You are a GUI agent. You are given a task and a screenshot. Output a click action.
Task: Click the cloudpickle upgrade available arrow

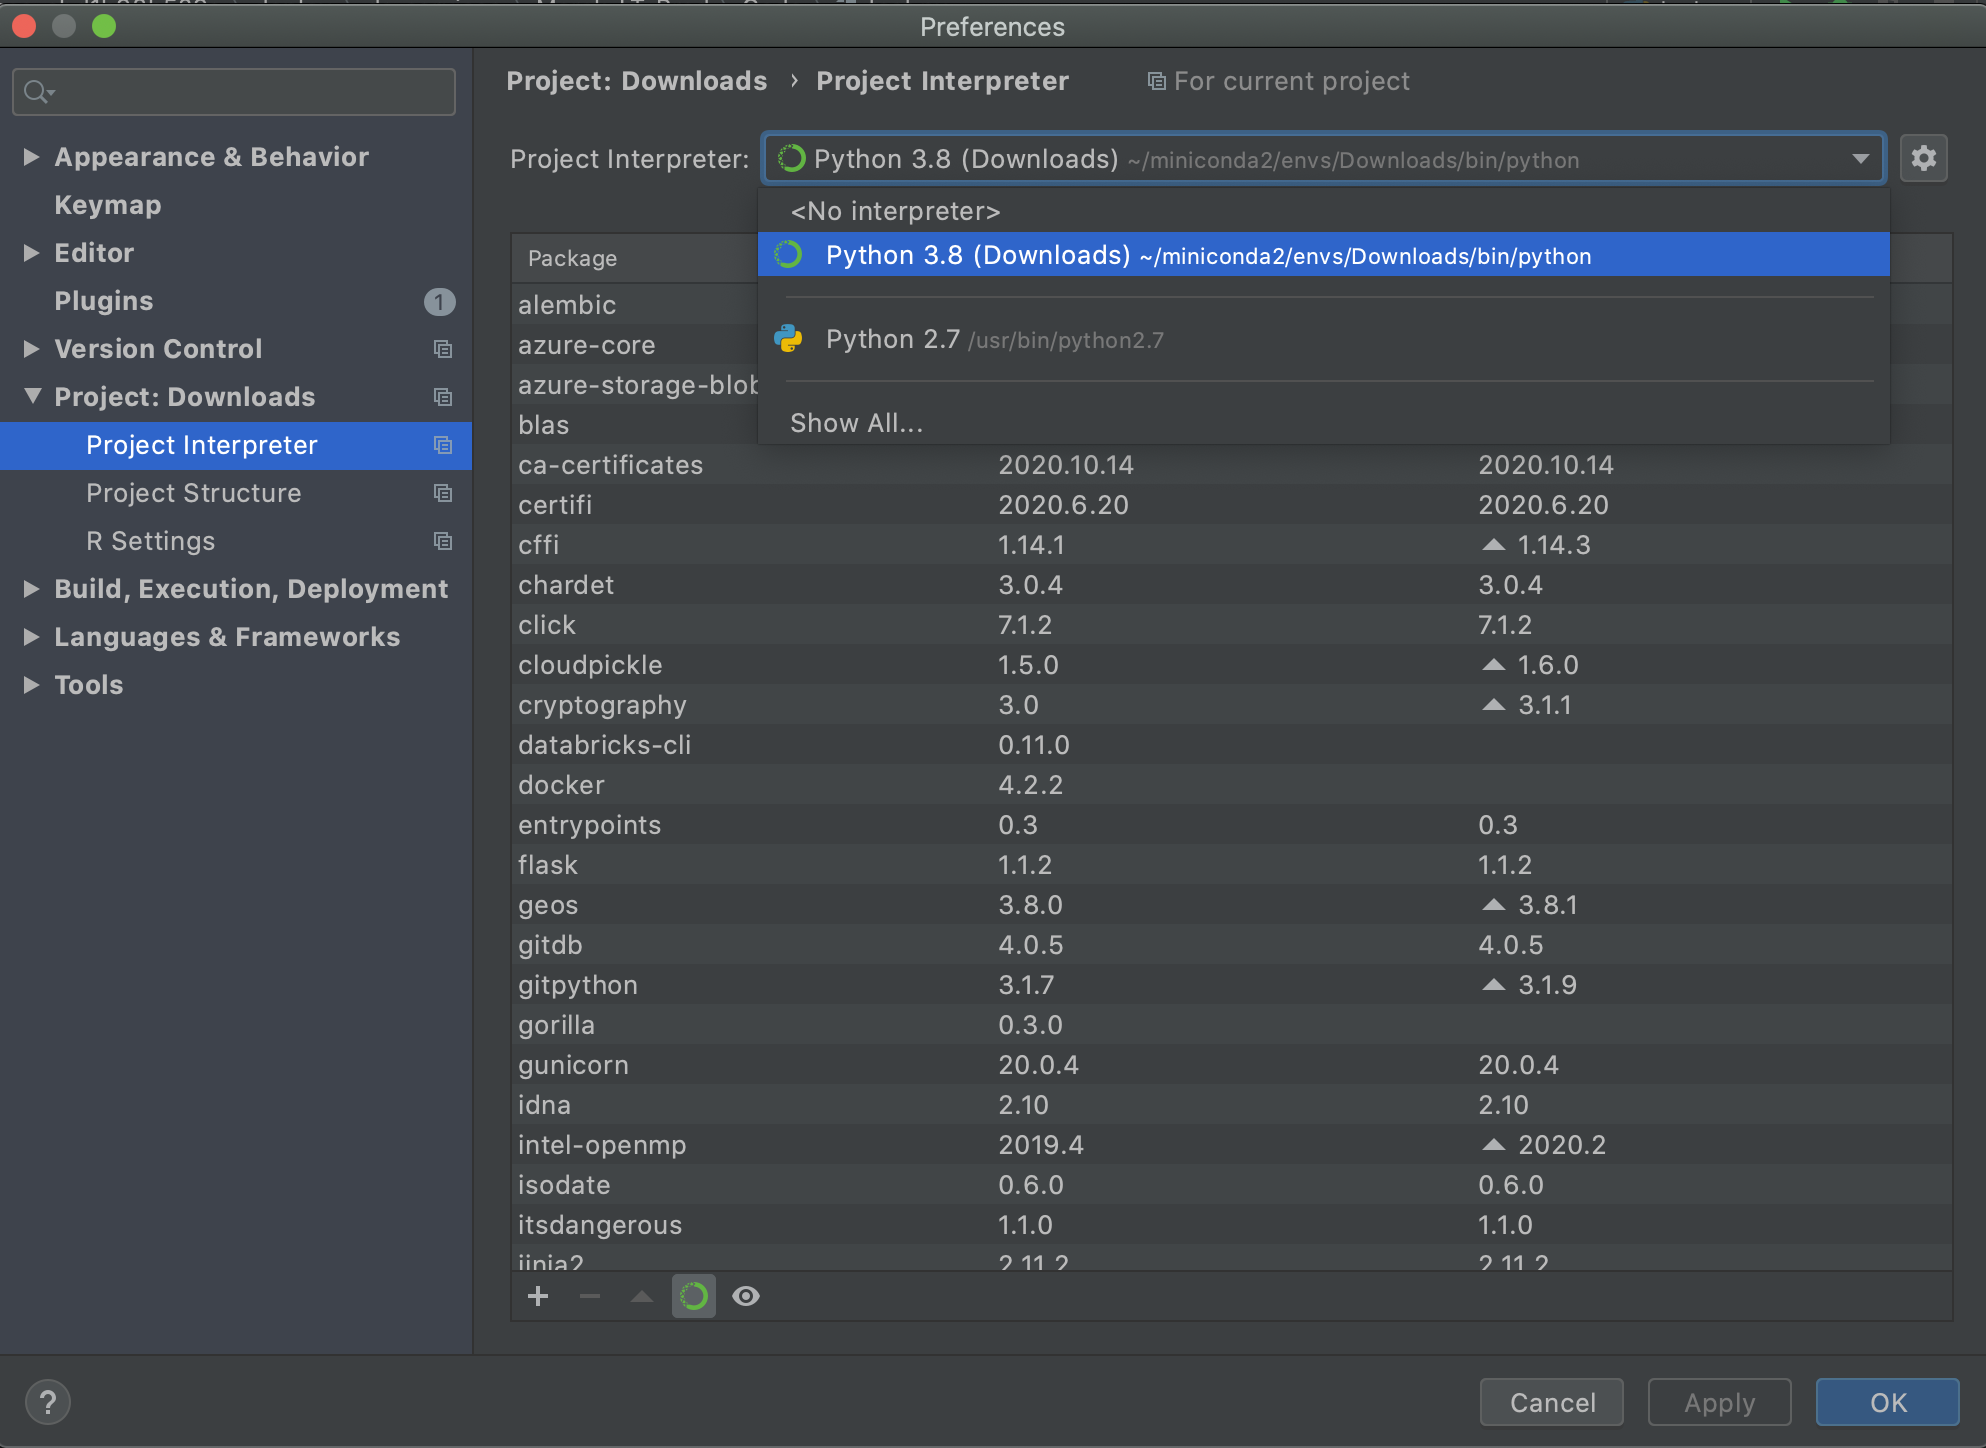click(x=1493, y=665)
